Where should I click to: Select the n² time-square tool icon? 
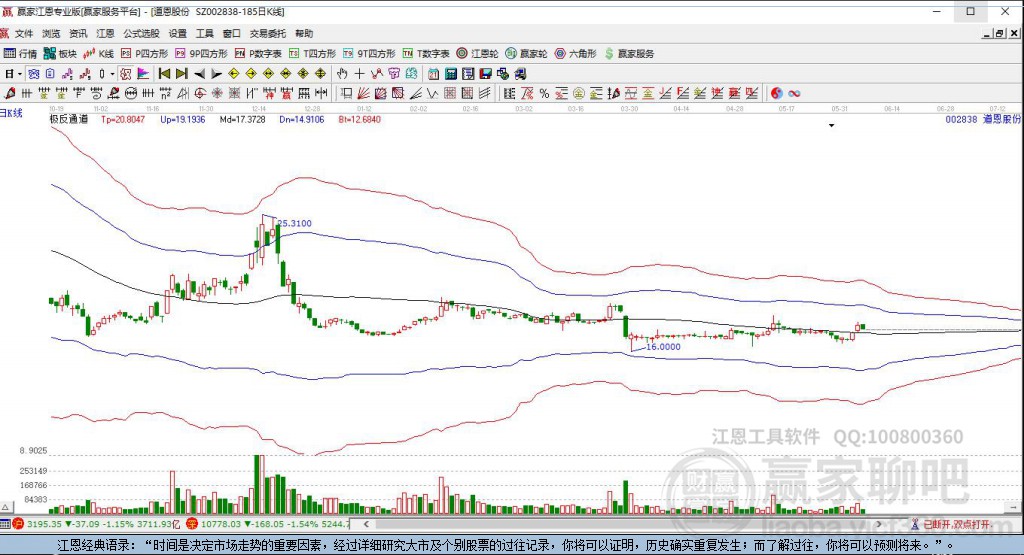coord(166,93)
